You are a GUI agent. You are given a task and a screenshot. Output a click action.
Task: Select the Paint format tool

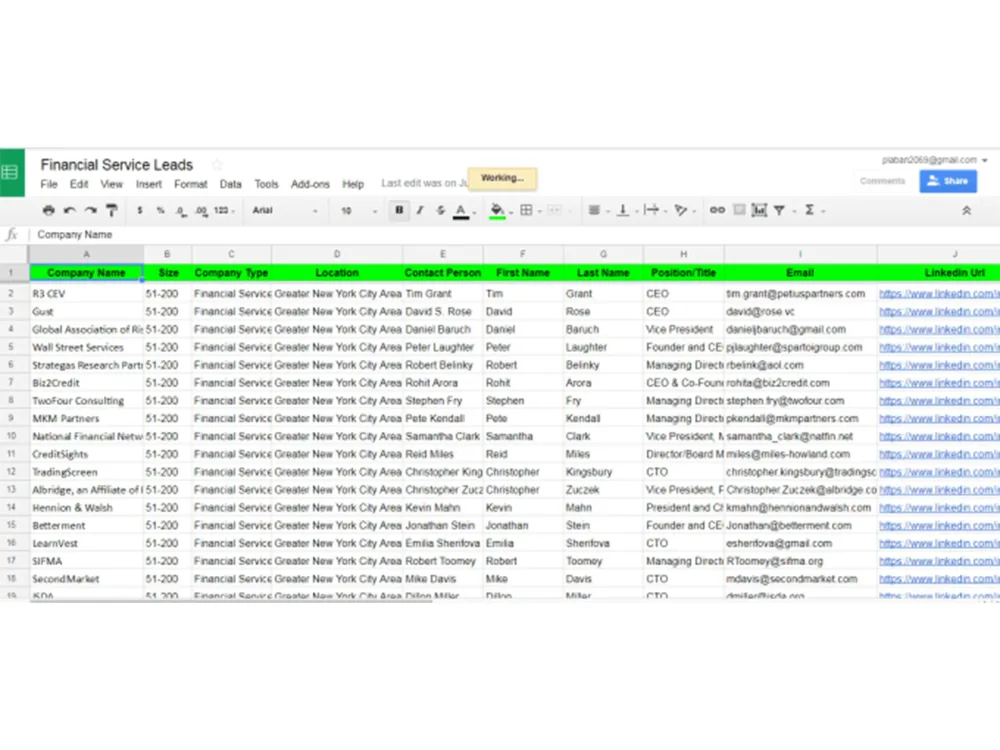(112, 210)
